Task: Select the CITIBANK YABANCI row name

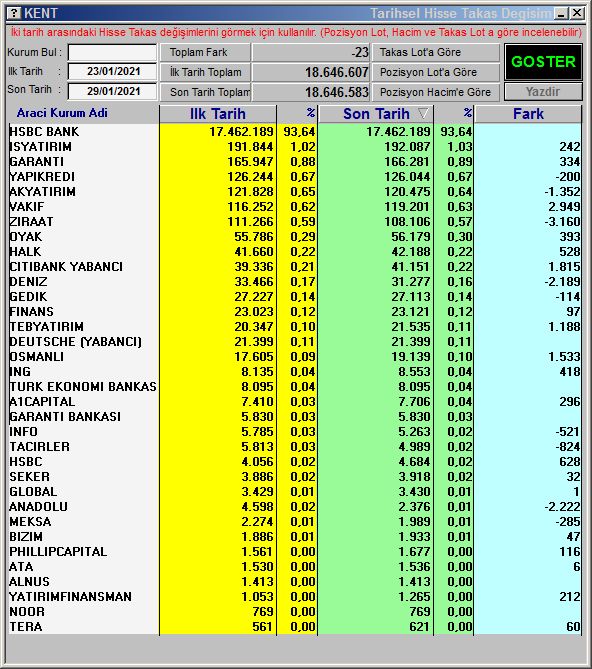Action: point(66,267)
